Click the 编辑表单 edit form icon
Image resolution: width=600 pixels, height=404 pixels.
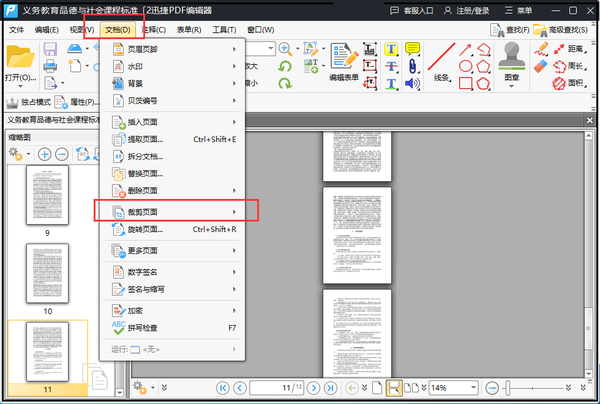345,62
